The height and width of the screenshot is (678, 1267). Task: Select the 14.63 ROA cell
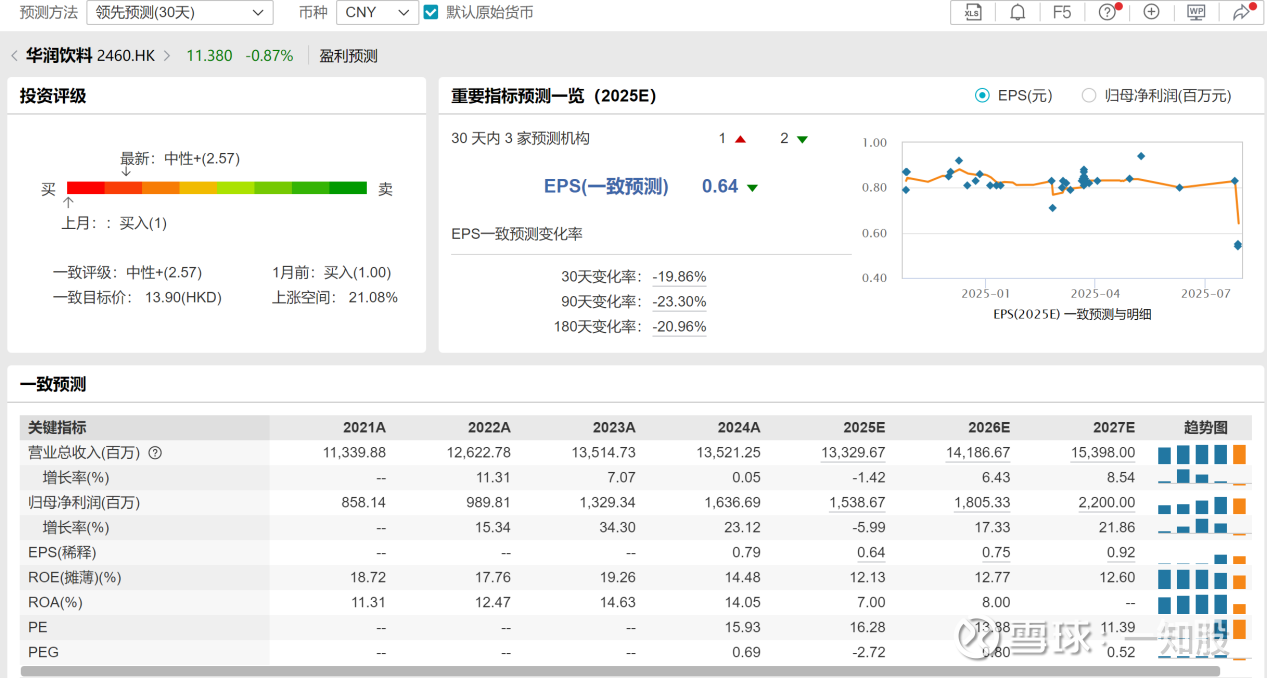point(618,603)
